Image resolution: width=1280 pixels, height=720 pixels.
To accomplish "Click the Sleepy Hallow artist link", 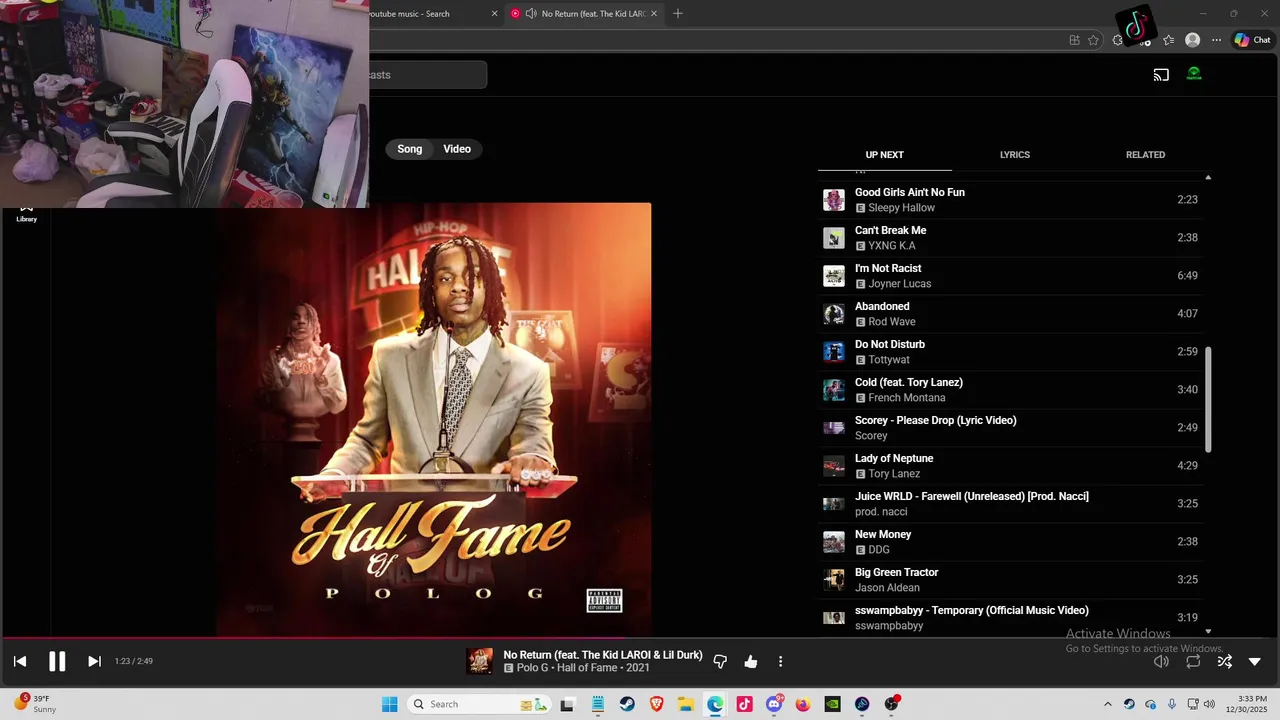I will click(x=901, y=208).
